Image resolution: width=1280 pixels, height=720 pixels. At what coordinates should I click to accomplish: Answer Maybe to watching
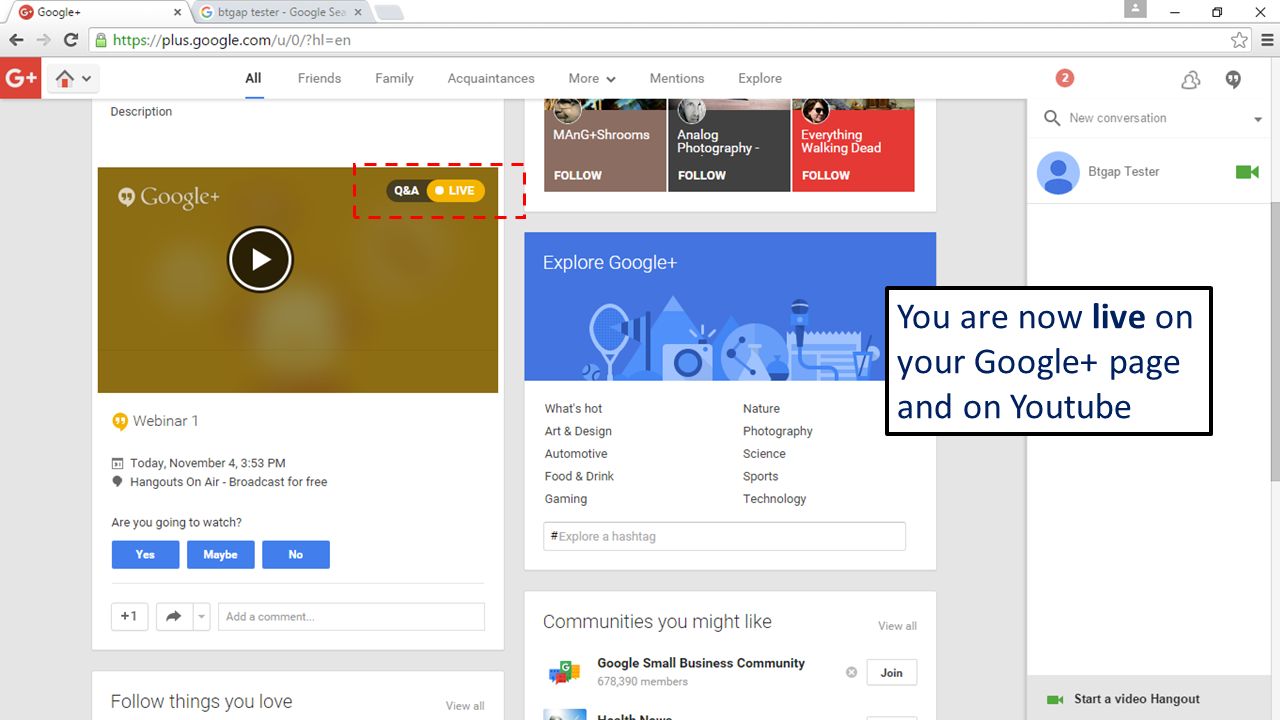pos(220,555)
